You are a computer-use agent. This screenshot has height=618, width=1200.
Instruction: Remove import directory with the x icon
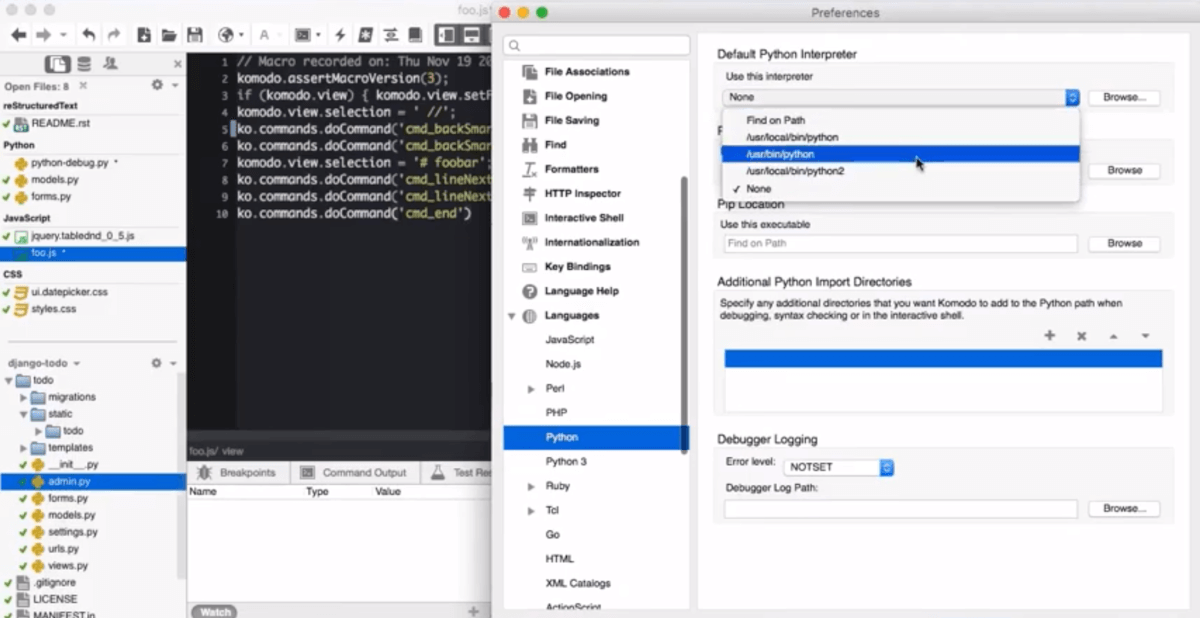point(1081,336)
